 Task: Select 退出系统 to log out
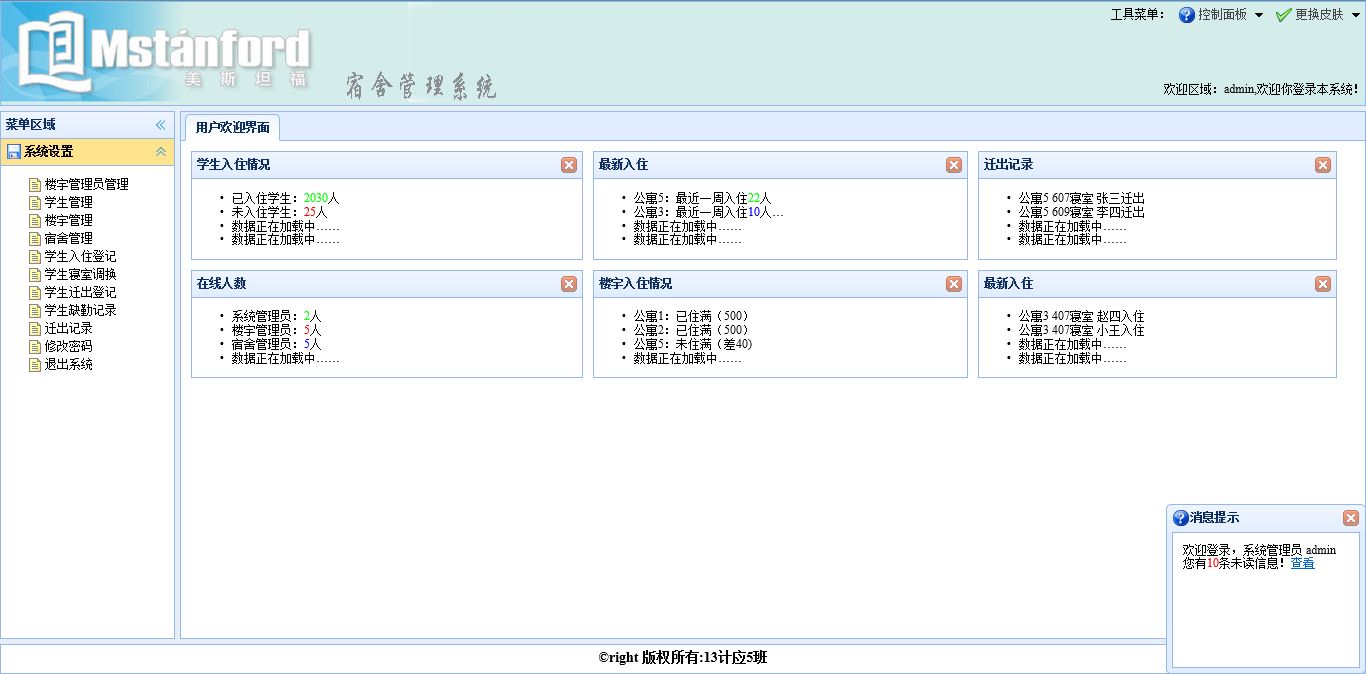[x=68, y=364]
